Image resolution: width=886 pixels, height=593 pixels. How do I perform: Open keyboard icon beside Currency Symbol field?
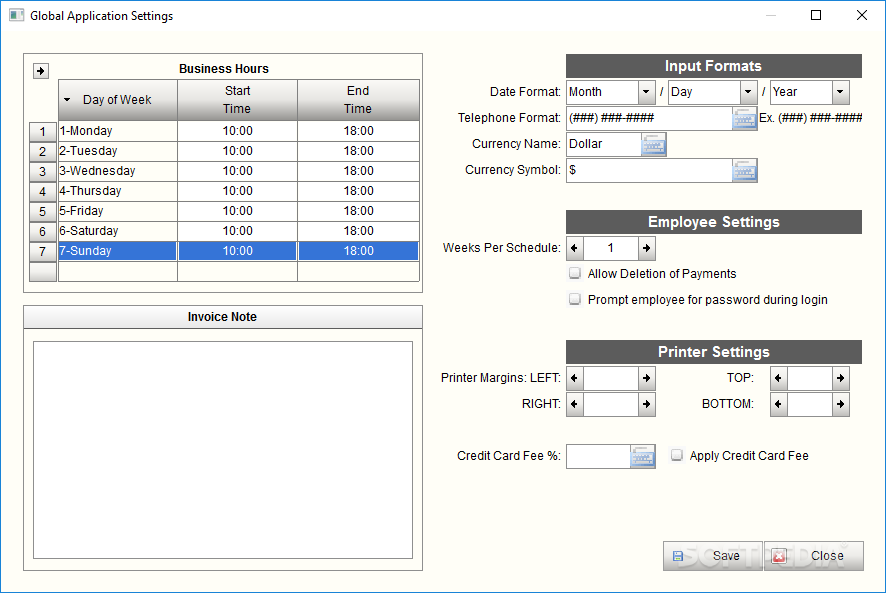click(744, 171)
